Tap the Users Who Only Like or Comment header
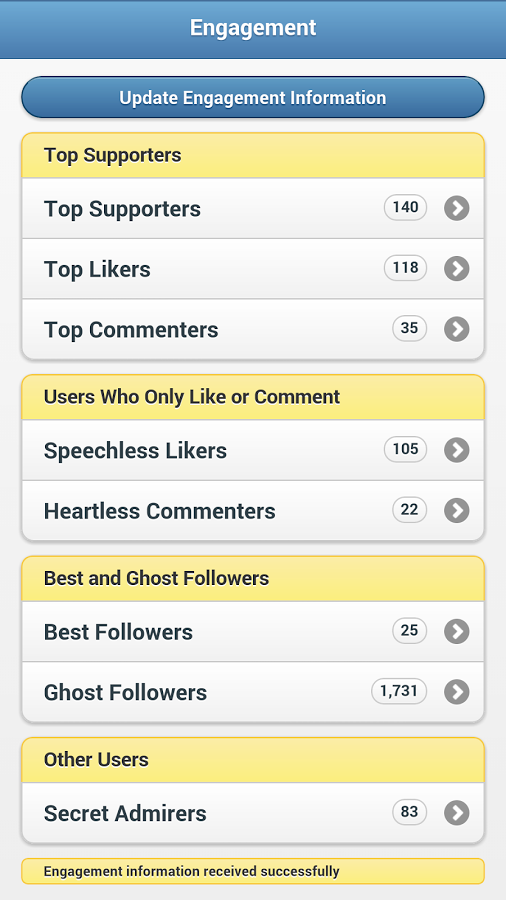This screenshot has height=900, width=506. click(253, 397)
